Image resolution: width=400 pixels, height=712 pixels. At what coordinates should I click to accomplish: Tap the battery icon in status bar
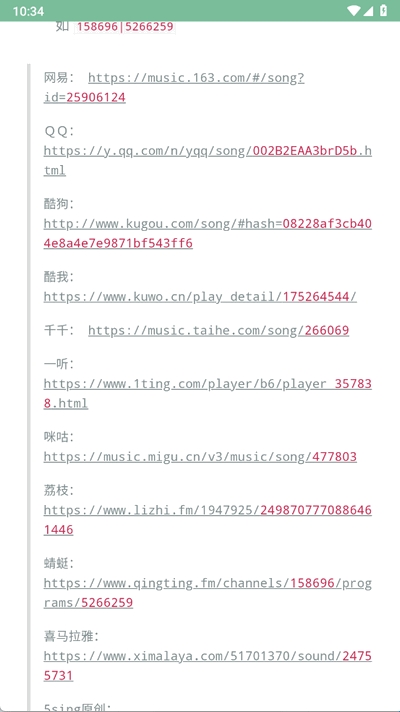384,10
